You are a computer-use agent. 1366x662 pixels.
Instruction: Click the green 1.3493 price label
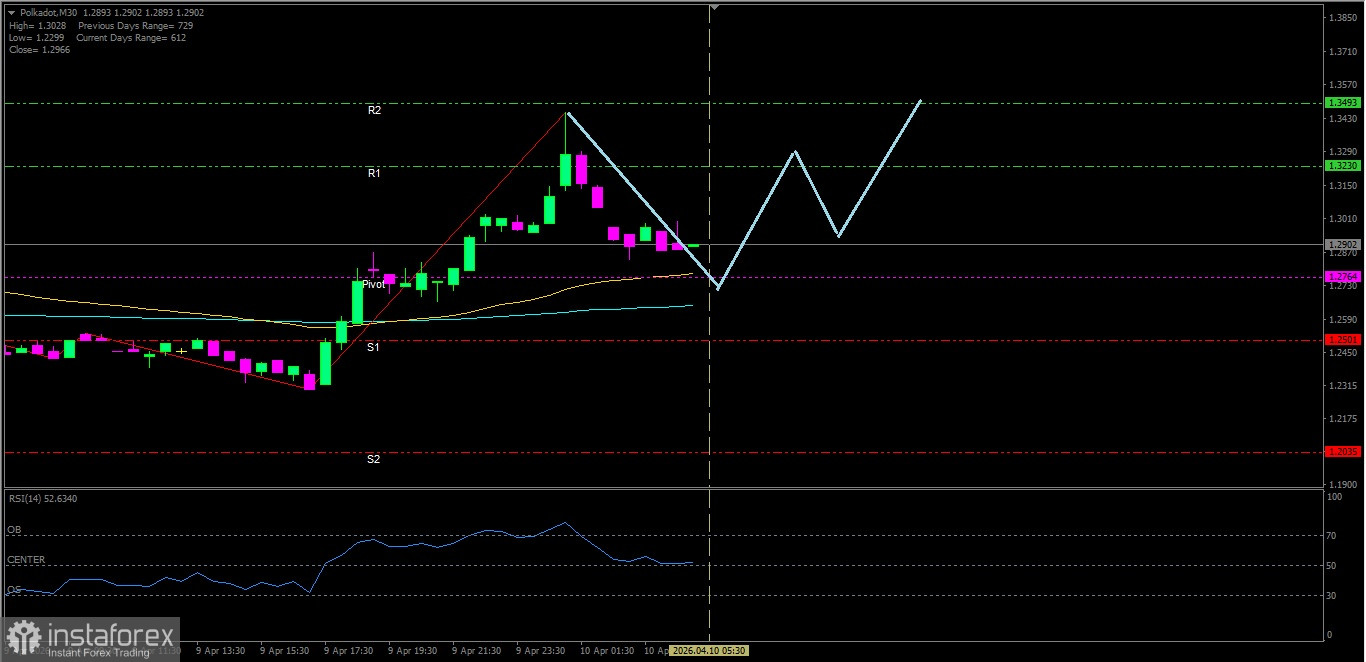(x=1343, y=103)
